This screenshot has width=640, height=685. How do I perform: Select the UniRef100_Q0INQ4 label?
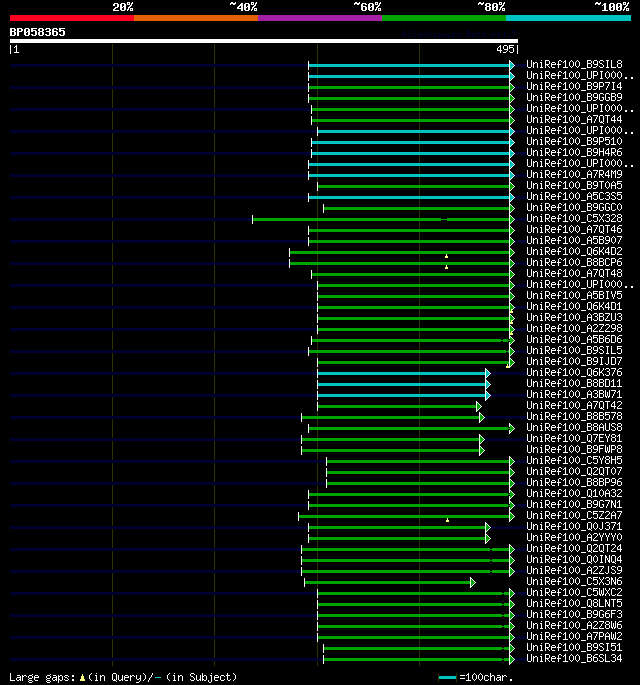[x=574, y=560]
